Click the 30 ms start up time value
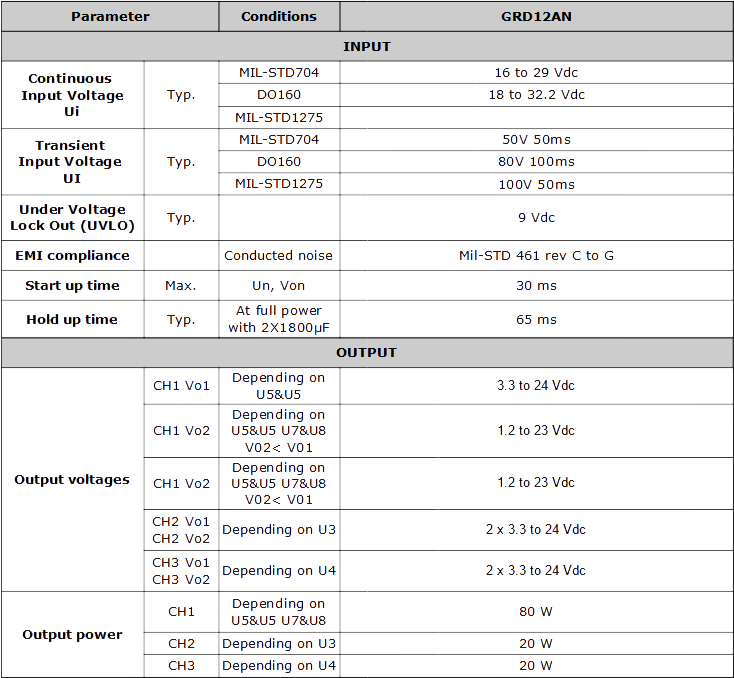 click(536, 286)
